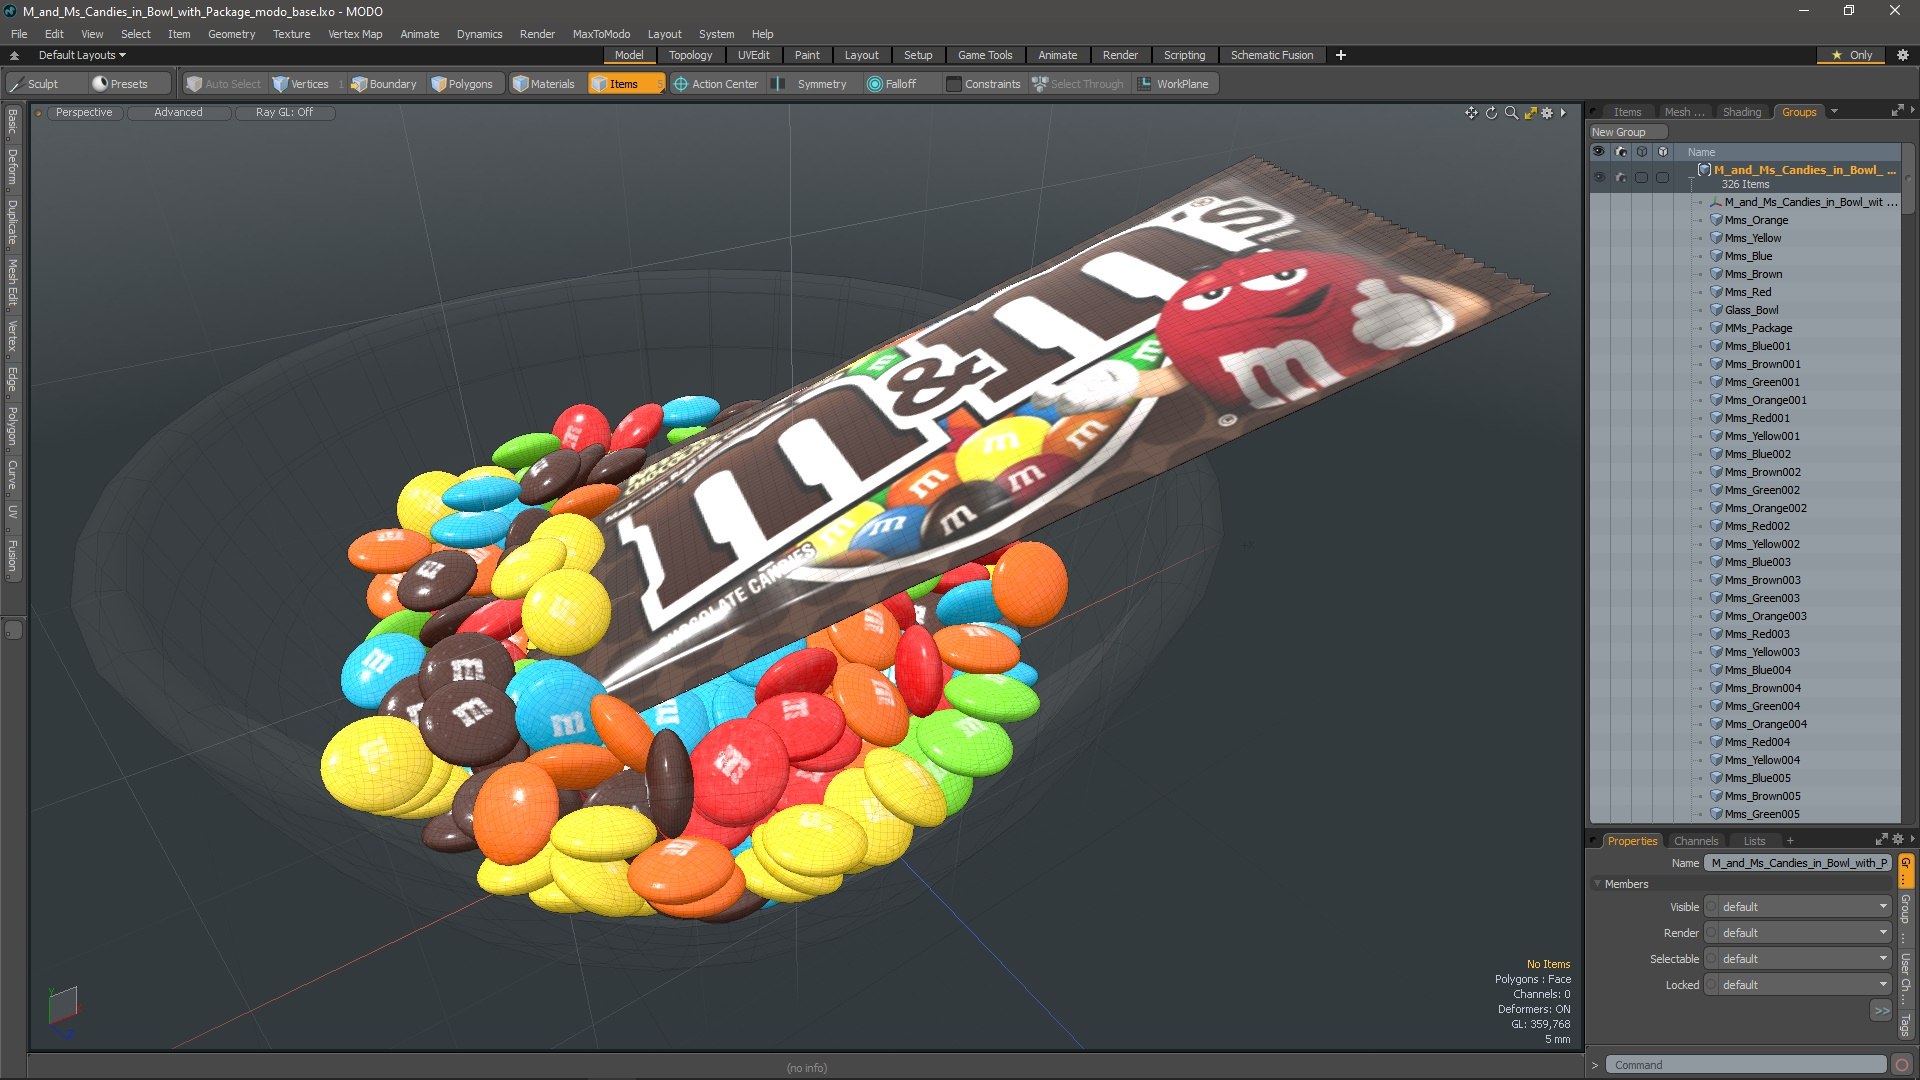
Task: Open the Vertex Map menu
Action: pyautogui.click(x=355, y=34)
